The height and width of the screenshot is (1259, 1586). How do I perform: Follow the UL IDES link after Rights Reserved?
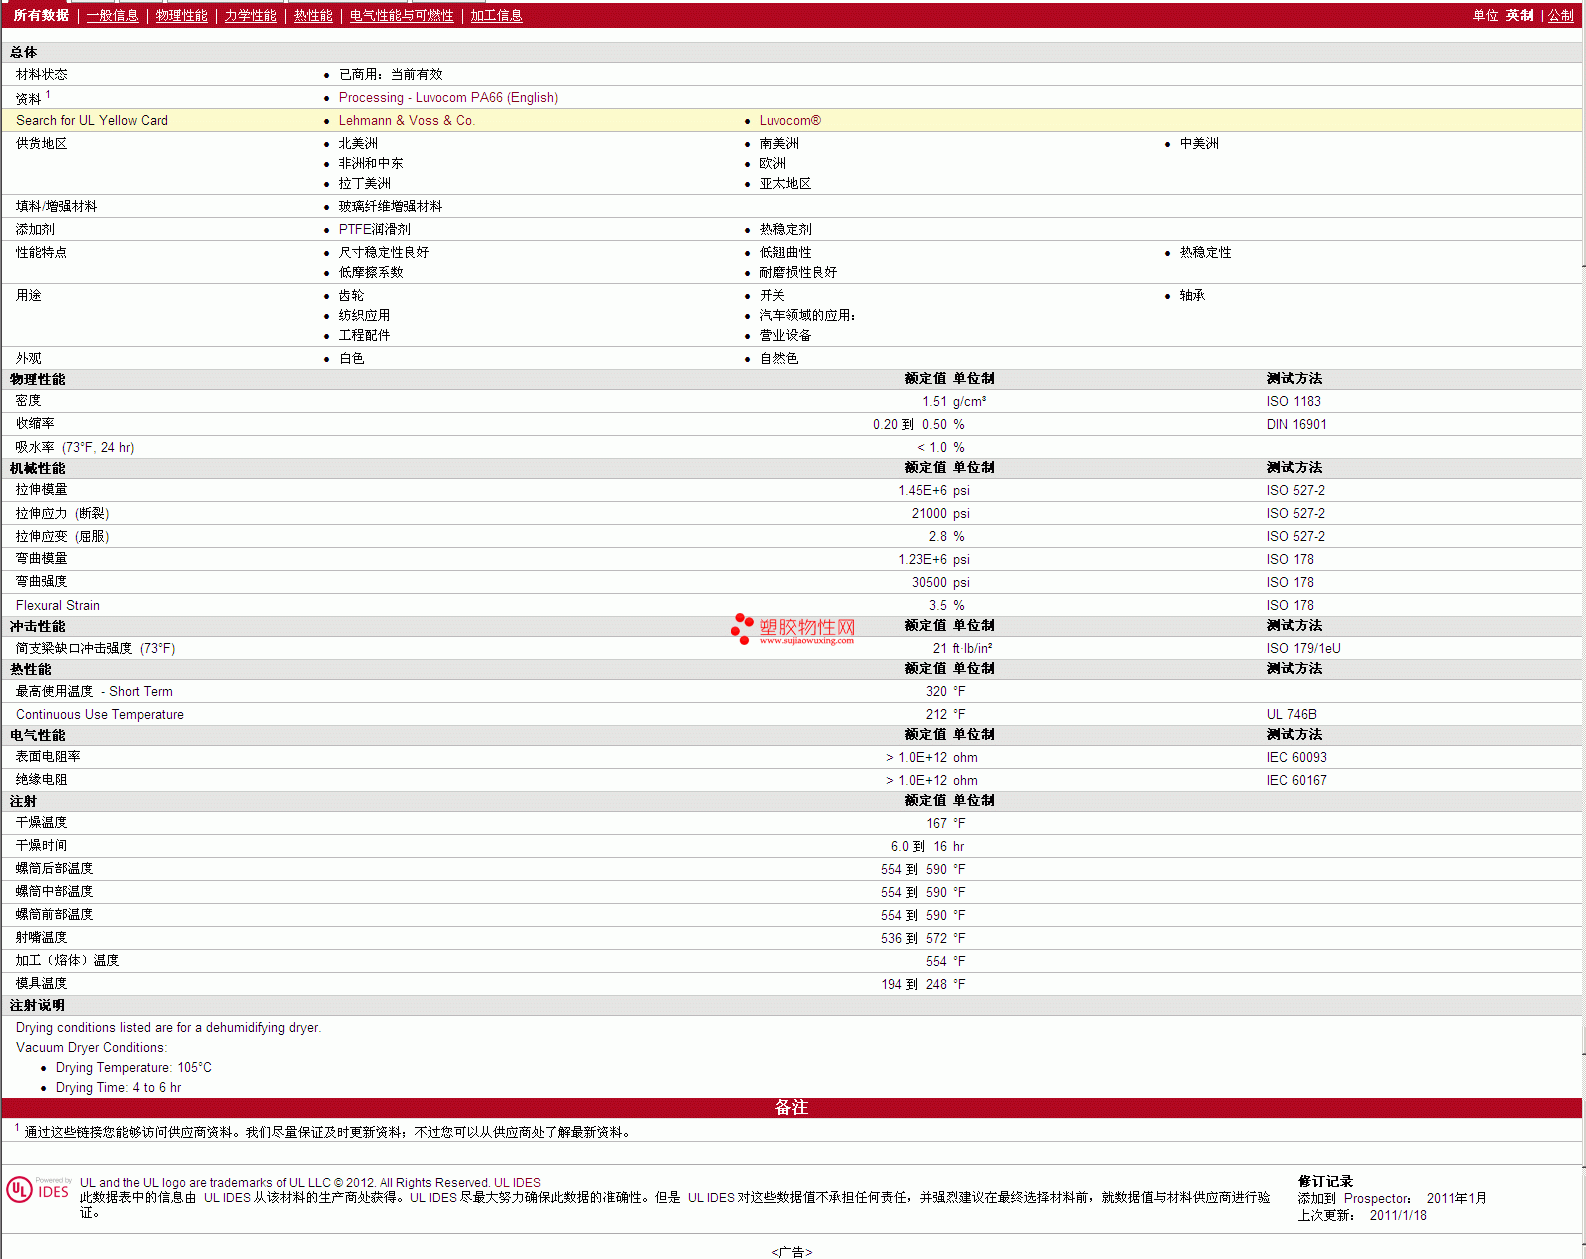pos(517,1183)
